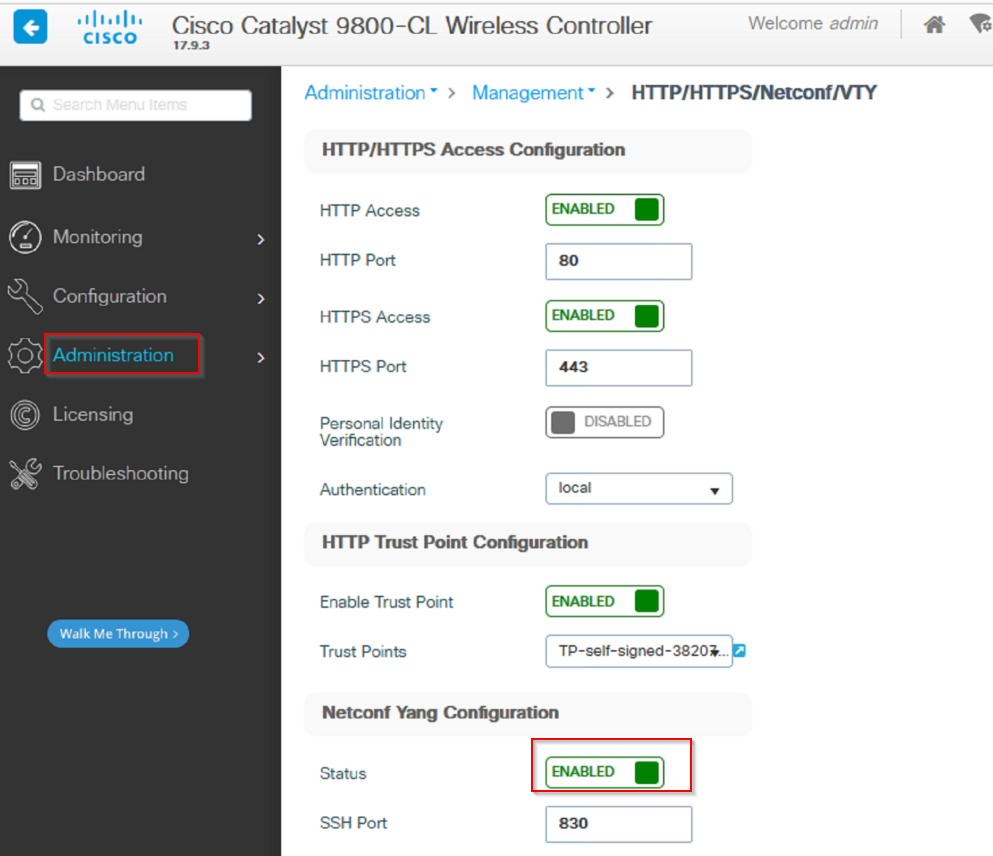Select the Administration menu item
Image resolution: width=993 pixels, height=856 pixels.
pyautogui.click(x=113, y=355)
